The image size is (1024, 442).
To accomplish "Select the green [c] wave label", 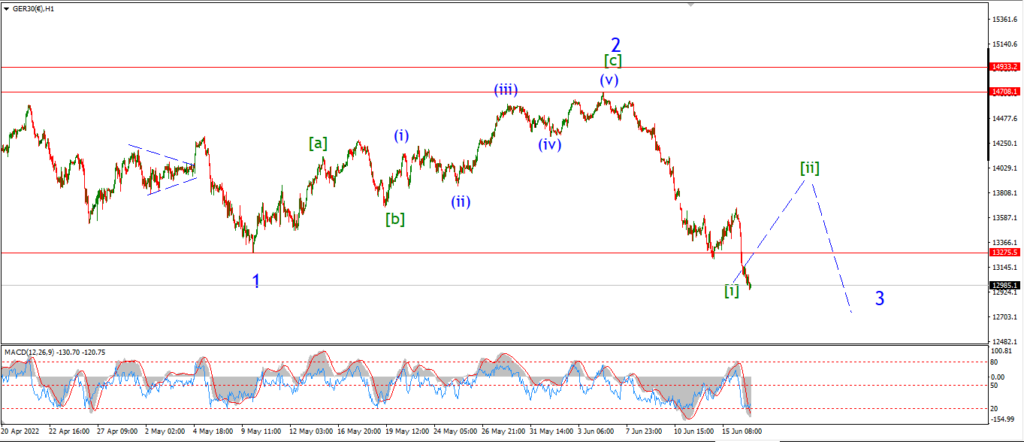I will click(612, 61).
